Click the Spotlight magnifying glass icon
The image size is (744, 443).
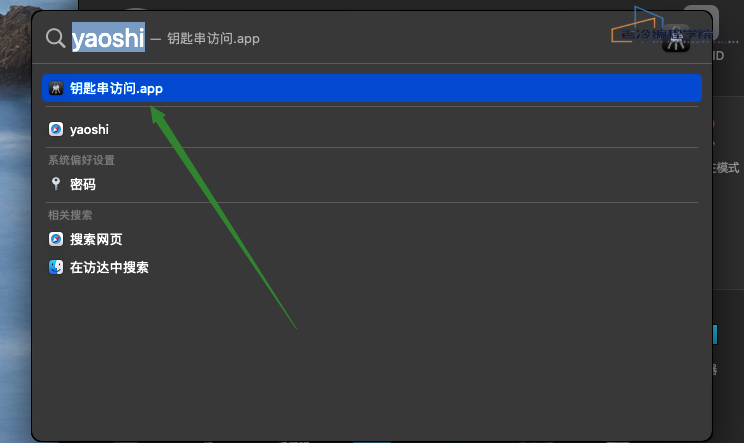tap(56, 38)
